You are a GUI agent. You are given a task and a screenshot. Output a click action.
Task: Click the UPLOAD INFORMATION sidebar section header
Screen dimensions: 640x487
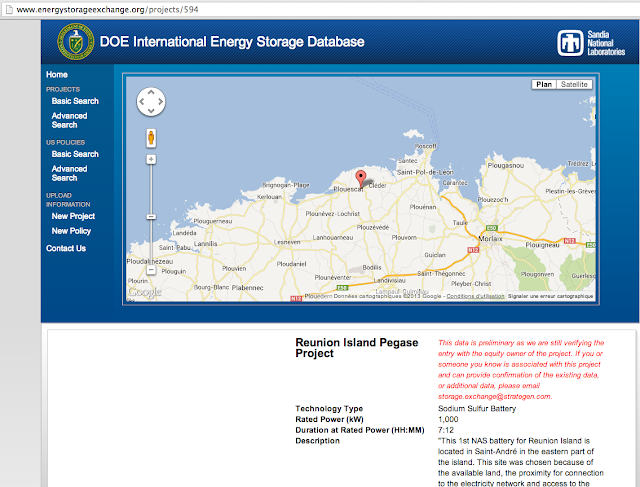68,200
